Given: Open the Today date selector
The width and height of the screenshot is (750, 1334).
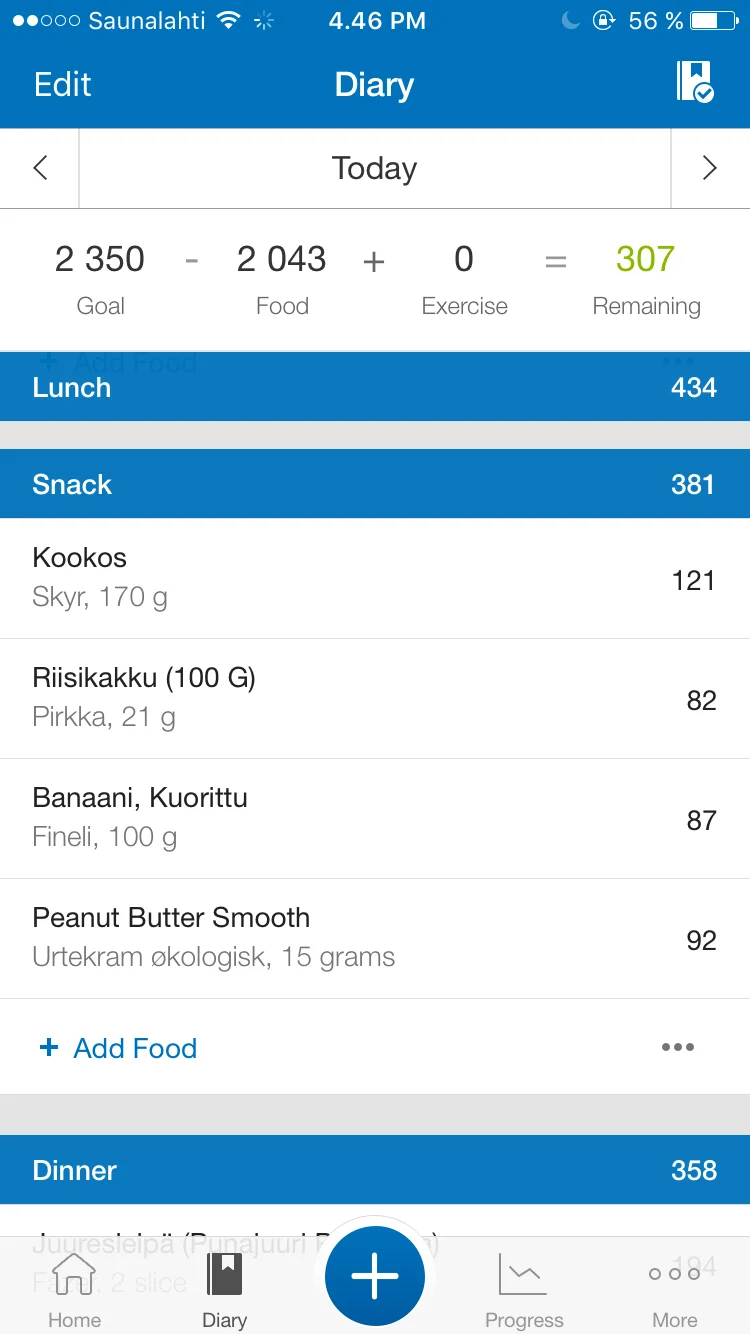Looking at the screenshot, I should (x=374, y=168).
